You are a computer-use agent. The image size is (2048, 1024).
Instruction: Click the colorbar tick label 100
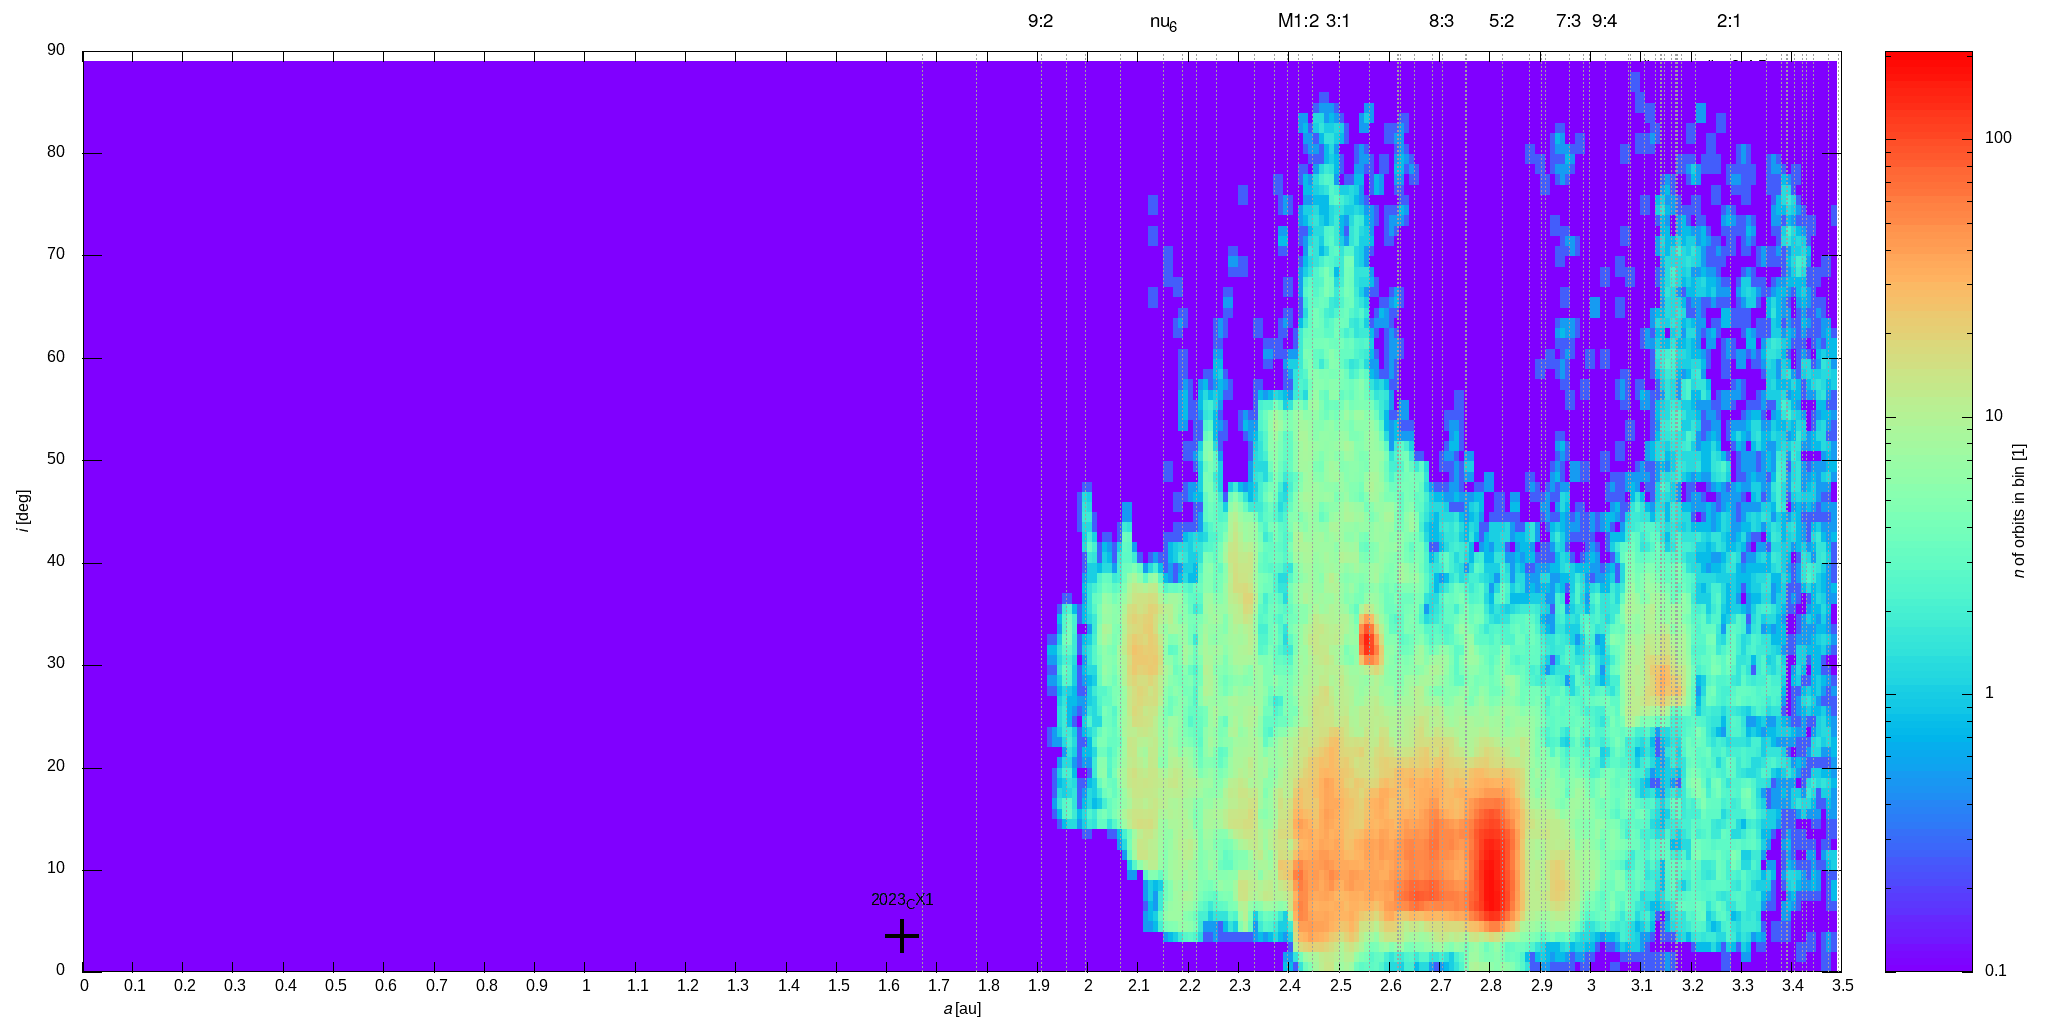point(1998,138)
